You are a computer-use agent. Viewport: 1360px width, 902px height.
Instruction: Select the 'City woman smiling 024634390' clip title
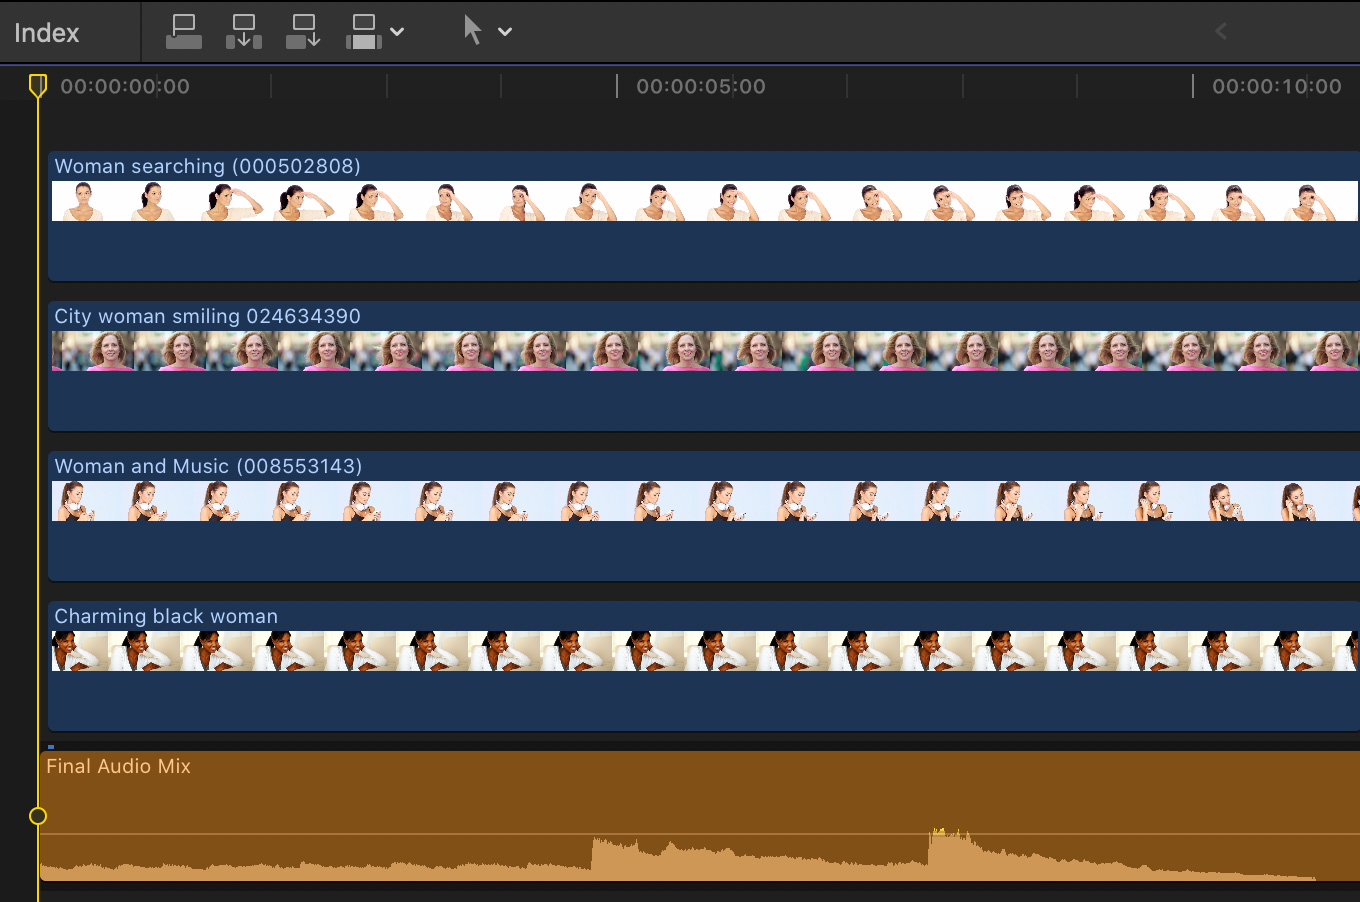pyautogui.click(x=207, y=316)
